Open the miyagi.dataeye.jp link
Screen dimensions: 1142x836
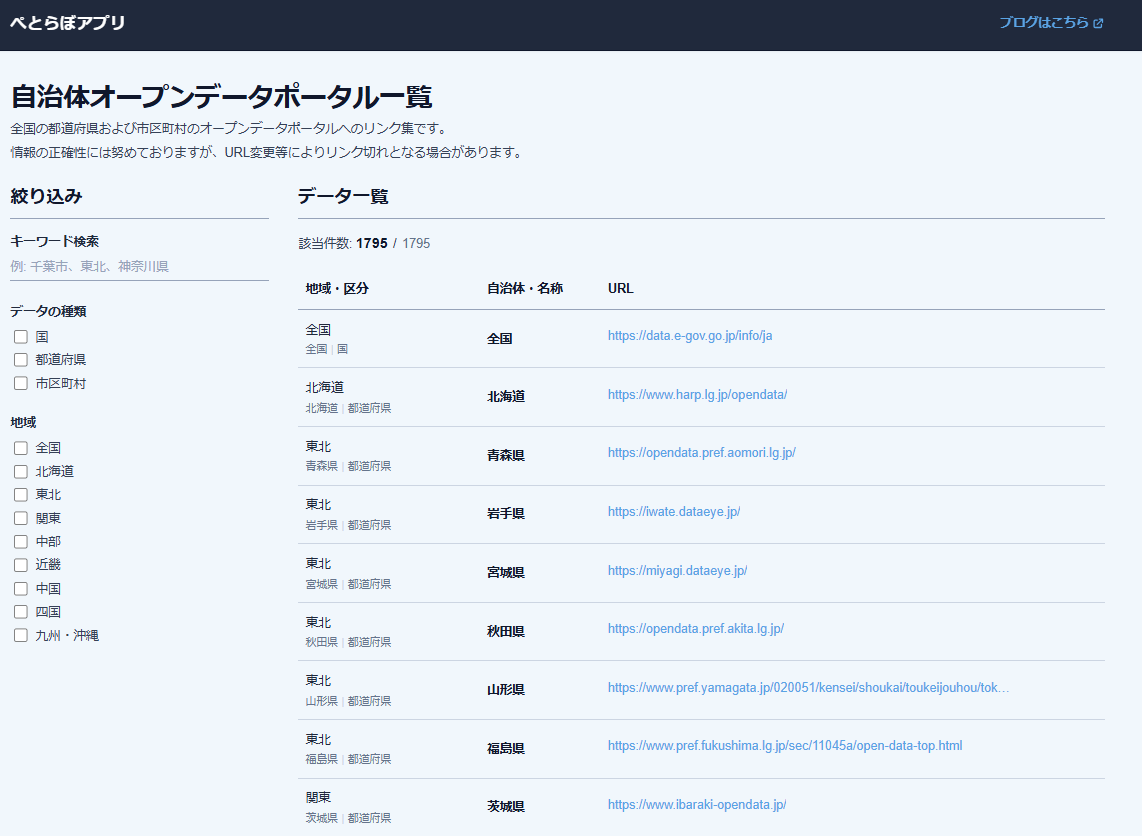click(x=677, y=571)
